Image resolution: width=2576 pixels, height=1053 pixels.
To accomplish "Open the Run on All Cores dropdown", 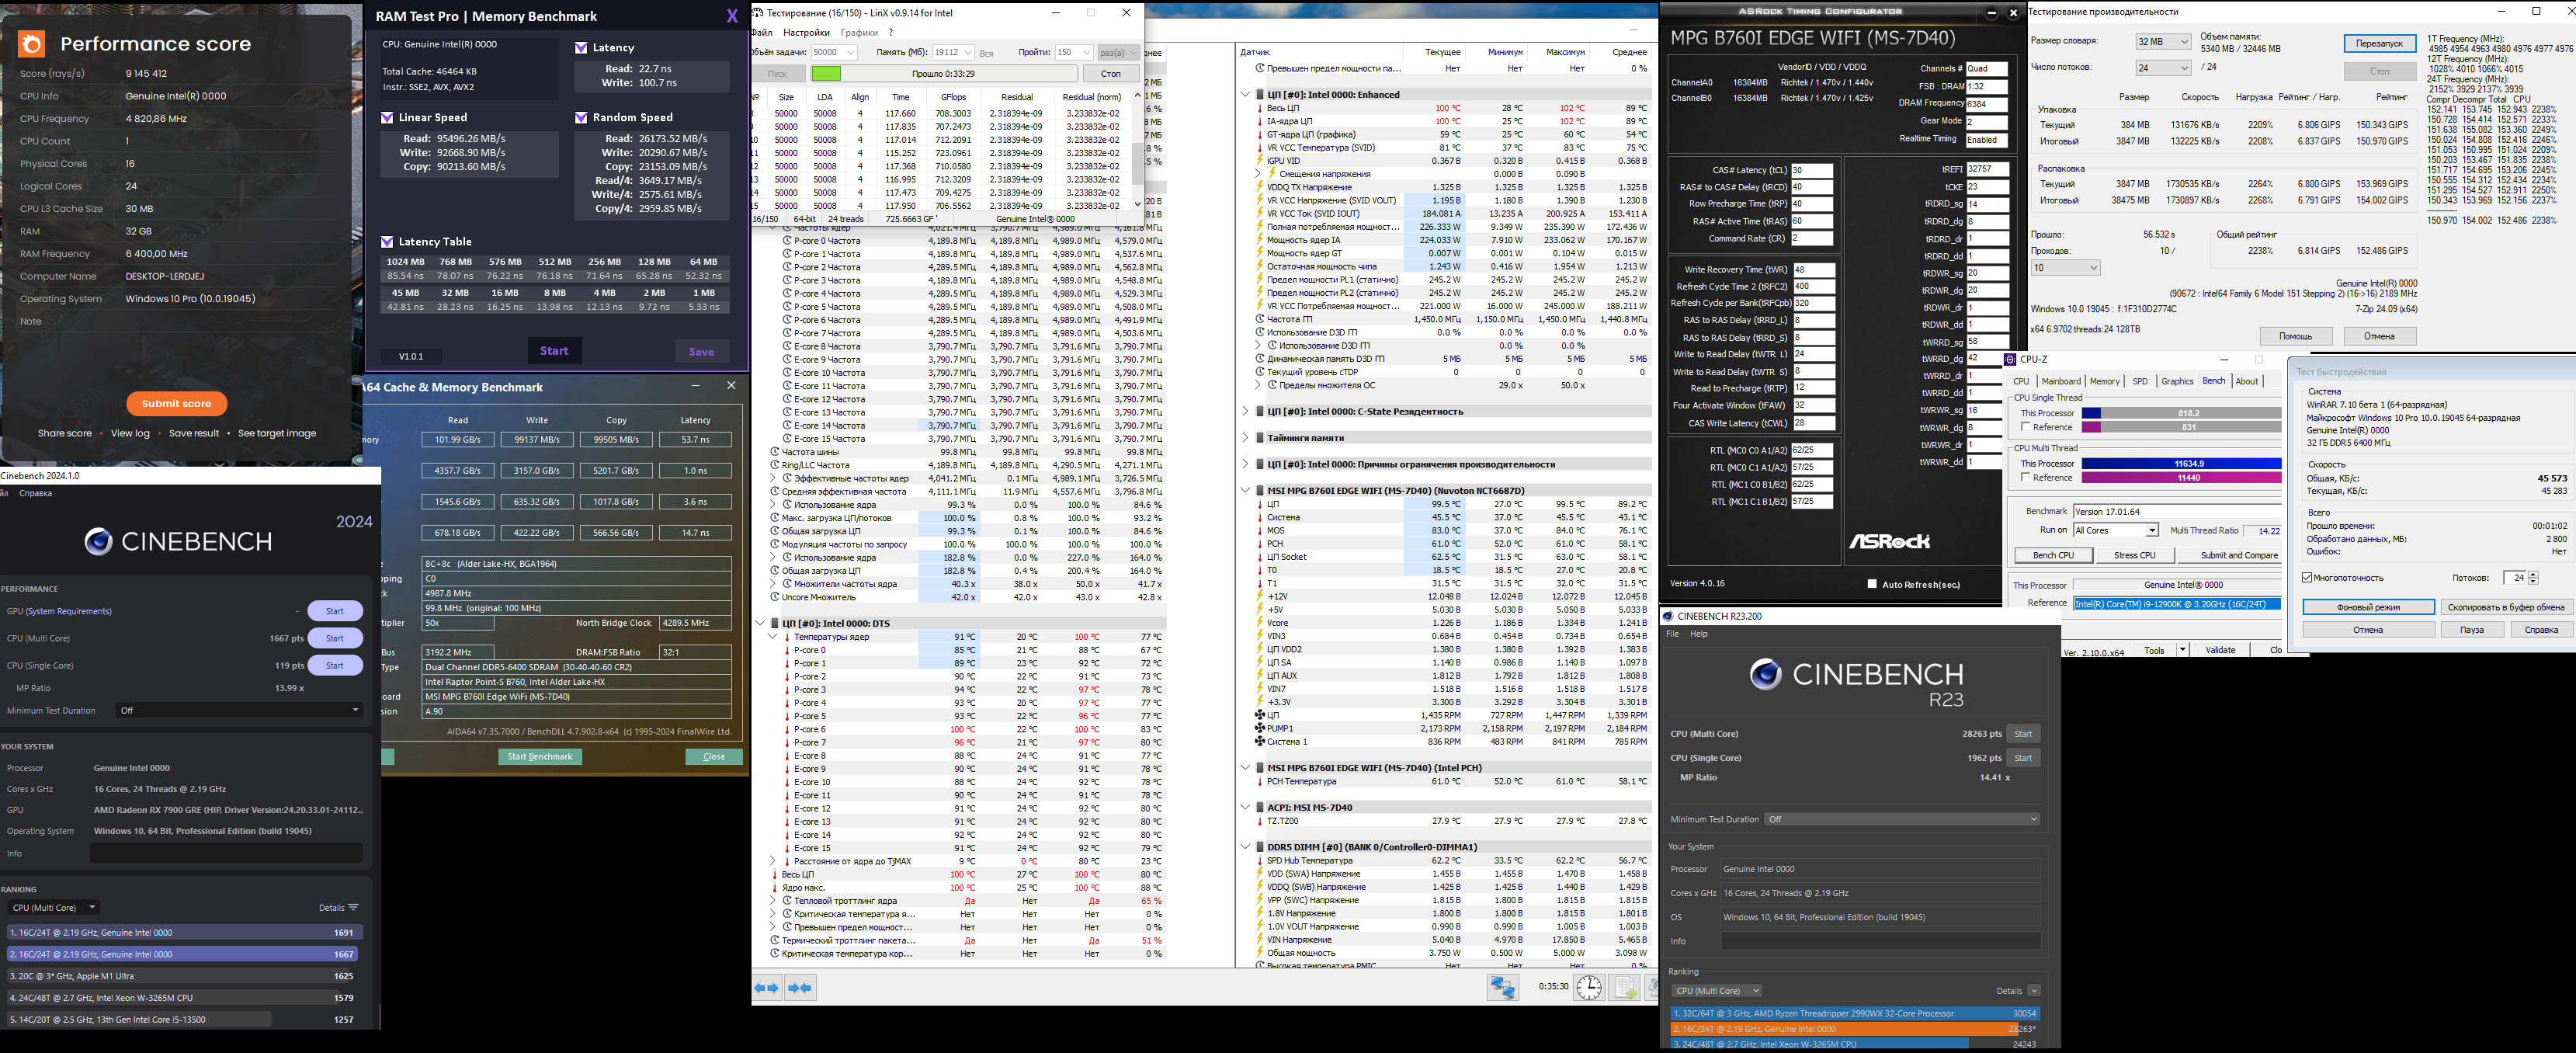I will tap(2151, 530).
